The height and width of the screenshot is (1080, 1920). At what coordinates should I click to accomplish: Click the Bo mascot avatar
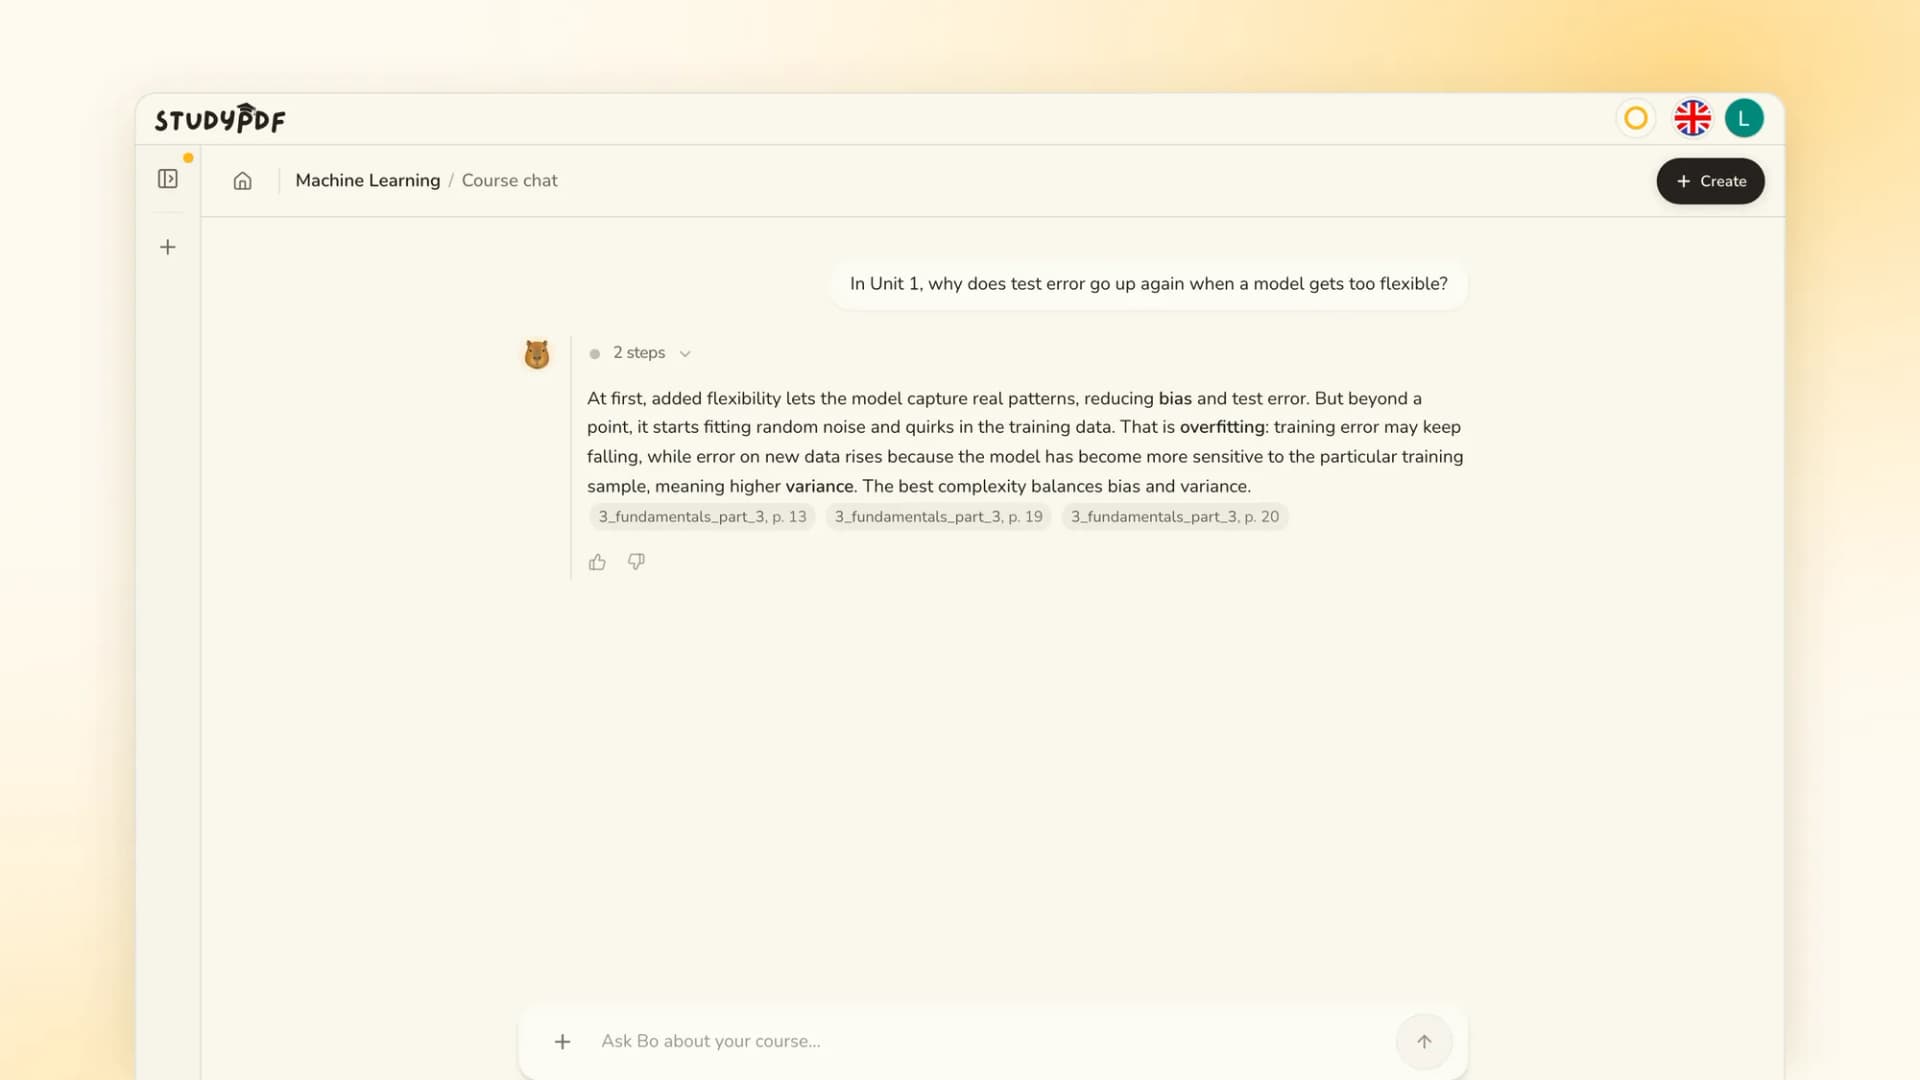tap(537, 354)
